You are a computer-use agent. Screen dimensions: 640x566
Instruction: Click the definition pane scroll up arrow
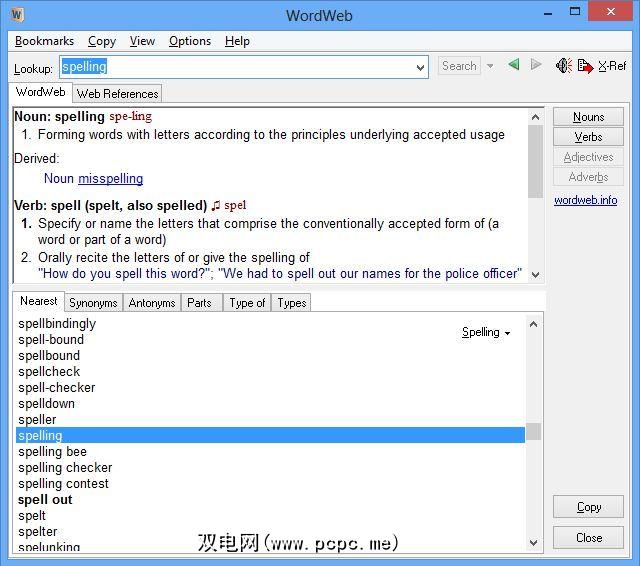click(x=535, y=117)
